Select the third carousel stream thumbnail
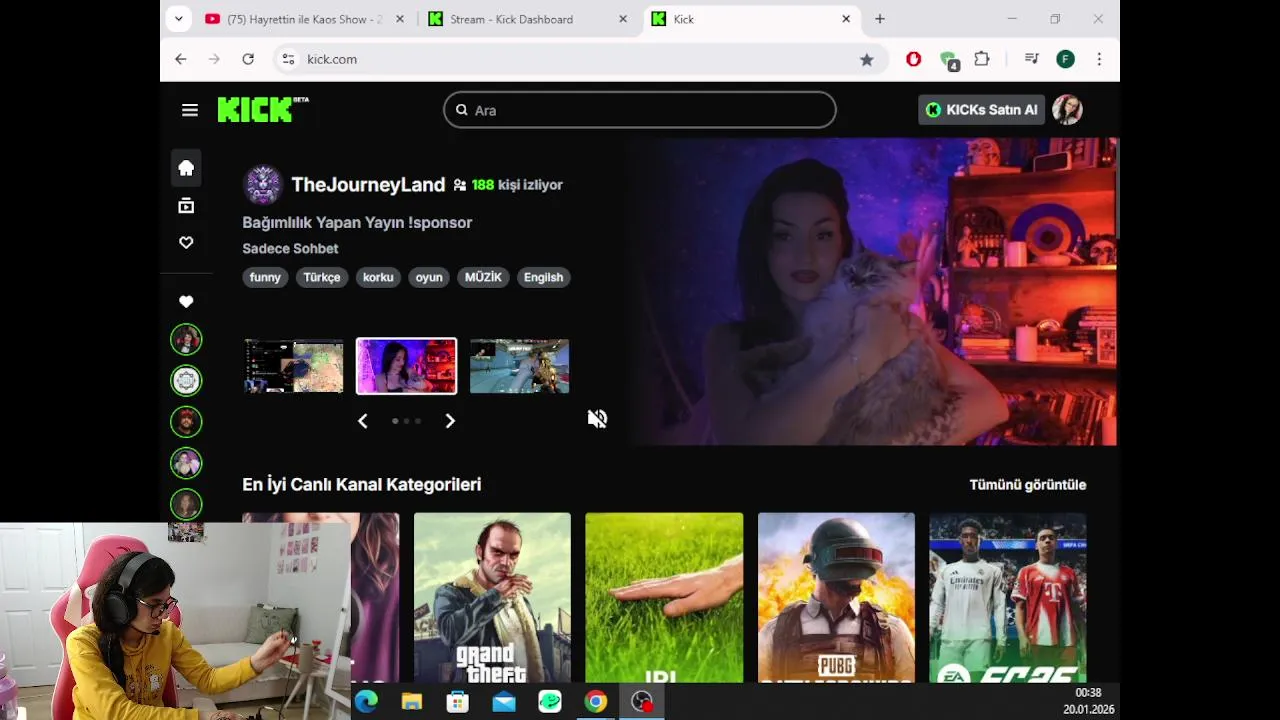 pos(520,366)
